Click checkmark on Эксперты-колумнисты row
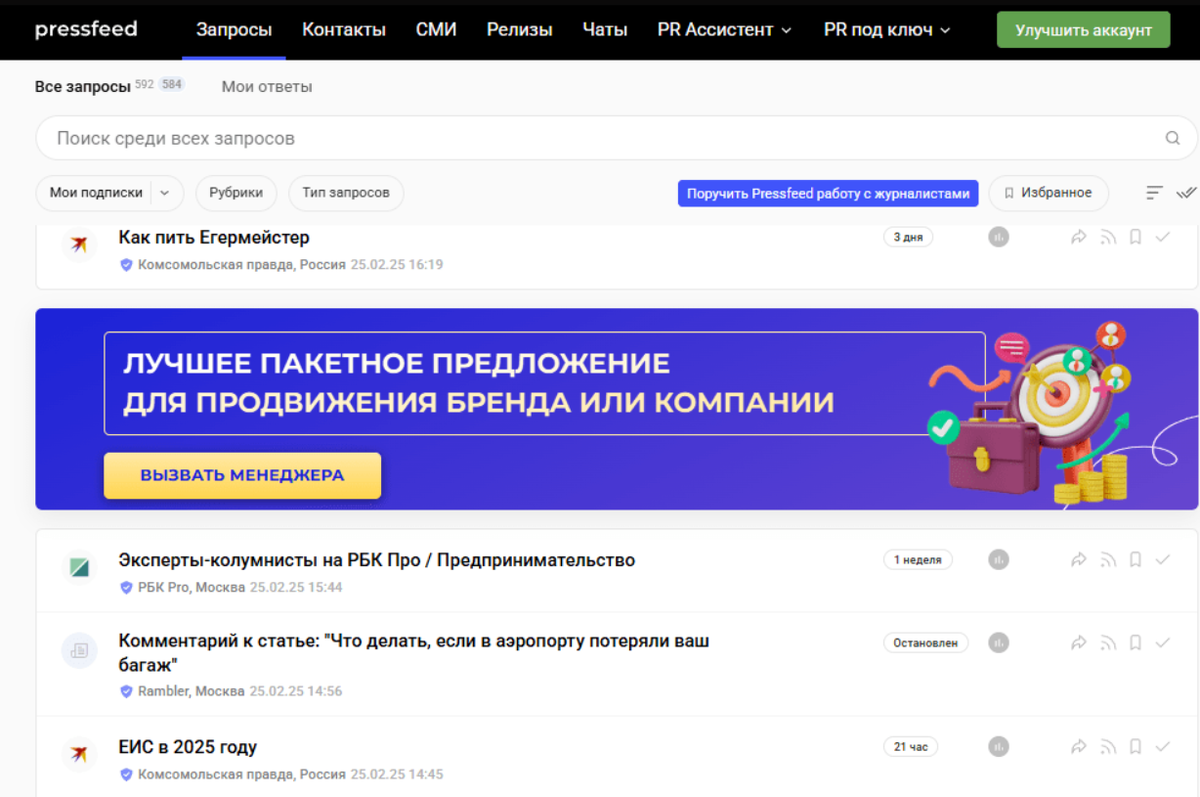This screenshot has height=797, width=1200. click(1163, 560)
